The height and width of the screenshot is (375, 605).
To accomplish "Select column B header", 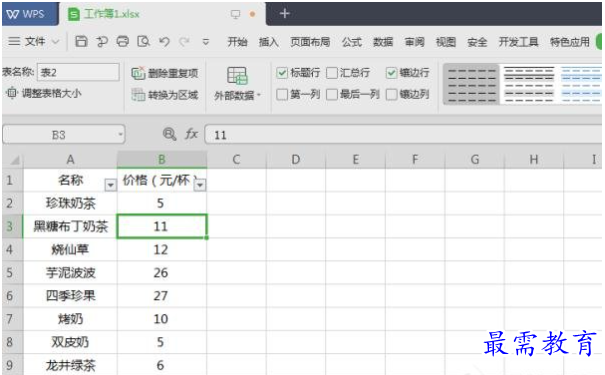I will 162,159.
